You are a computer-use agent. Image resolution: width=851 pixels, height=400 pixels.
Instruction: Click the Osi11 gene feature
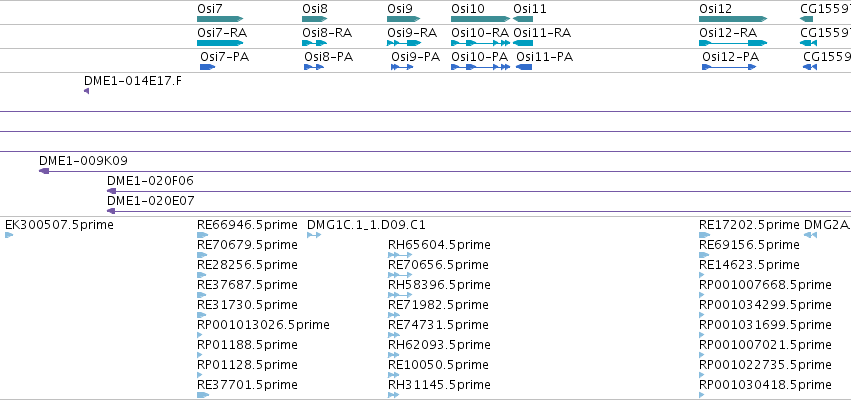pos(523,19)
